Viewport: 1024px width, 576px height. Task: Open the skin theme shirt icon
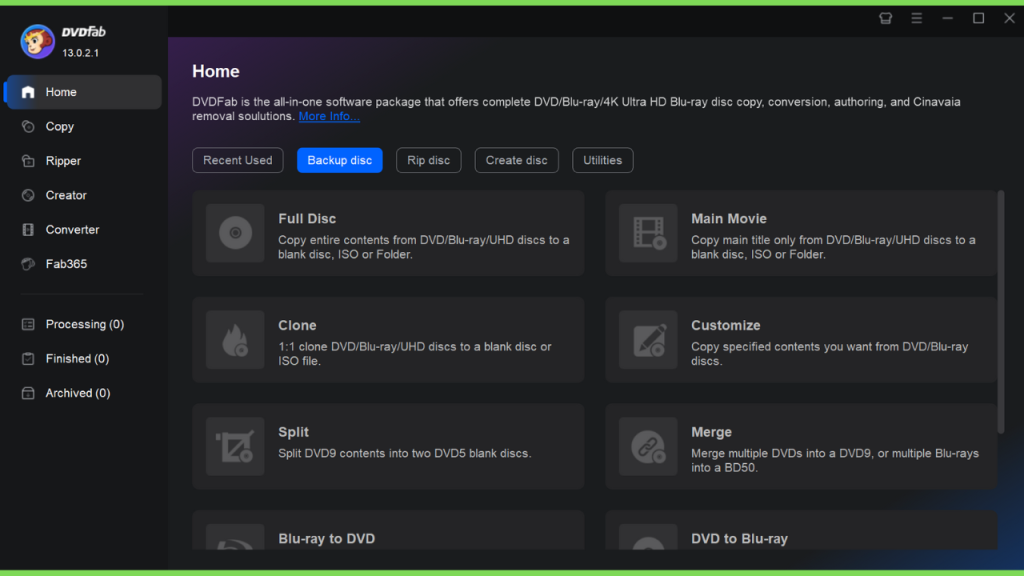click(x=886, y=18)
